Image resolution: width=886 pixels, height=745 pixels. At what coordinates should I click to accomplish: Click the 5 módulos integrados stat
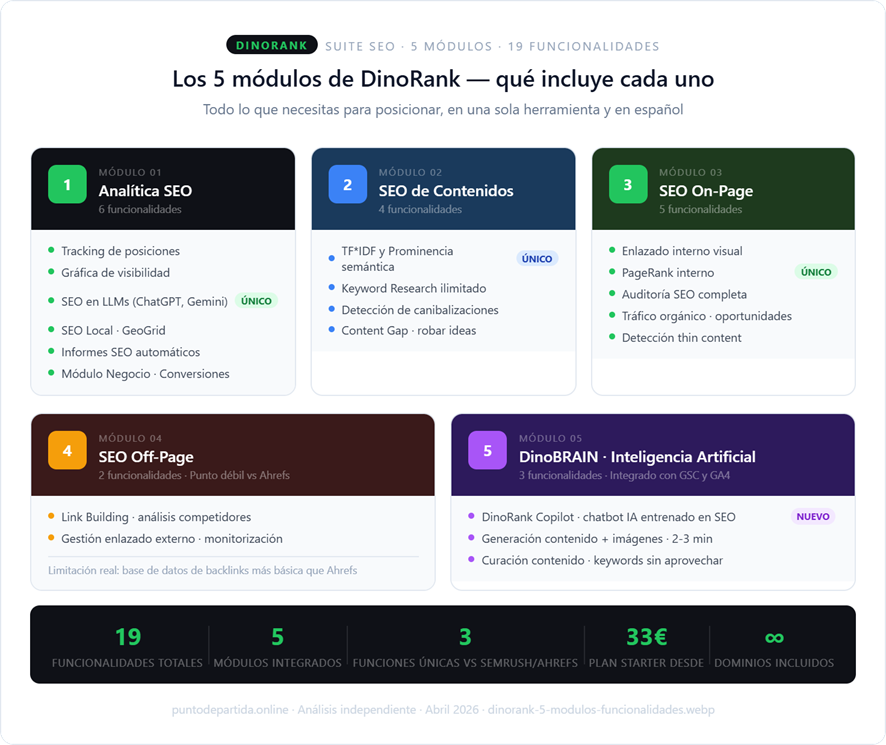click(277, 646)
